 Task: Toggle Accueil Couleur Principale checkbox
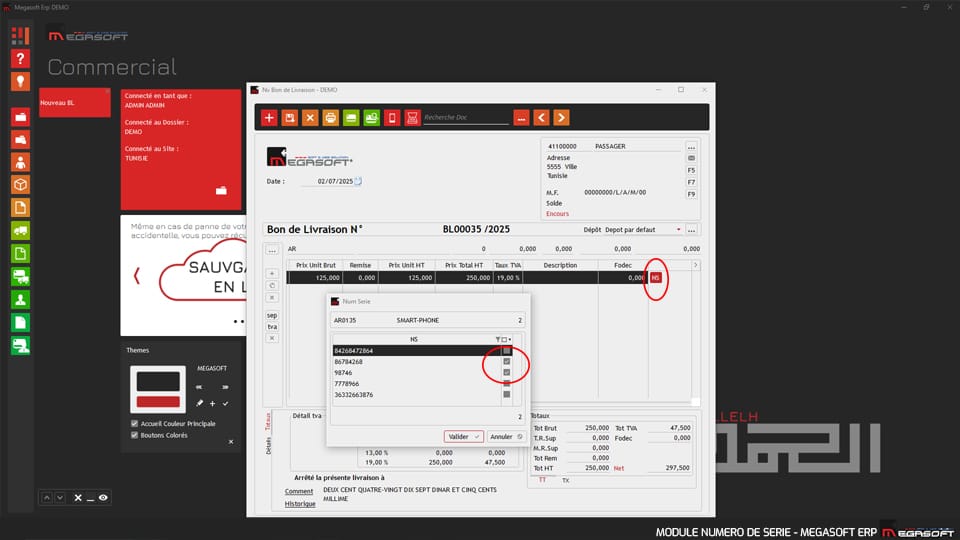pos(135,423)
